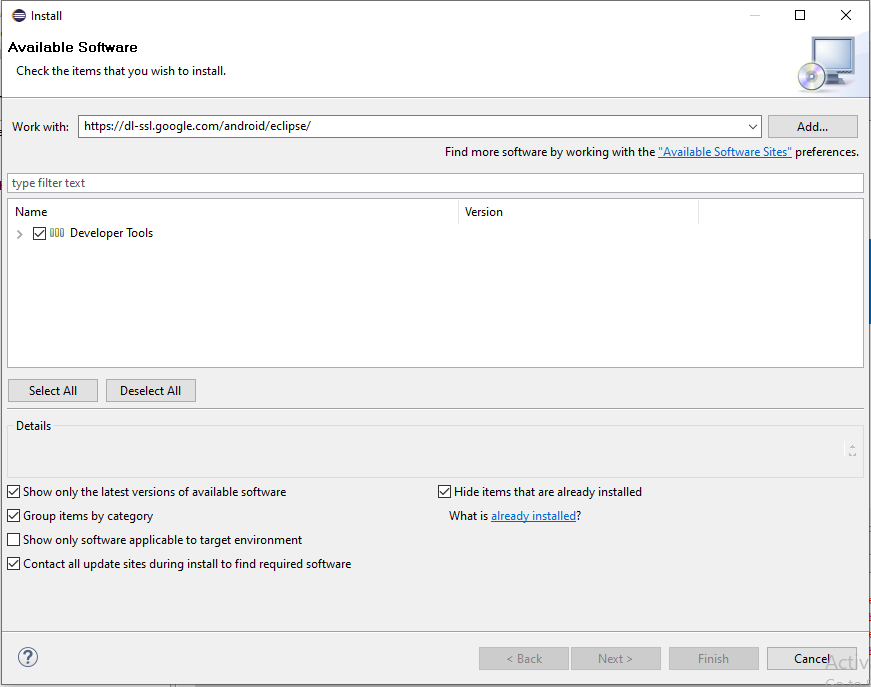Click the type filter text field
The height and width of the screenshot is (687, 871).
(x=436, y=183)
